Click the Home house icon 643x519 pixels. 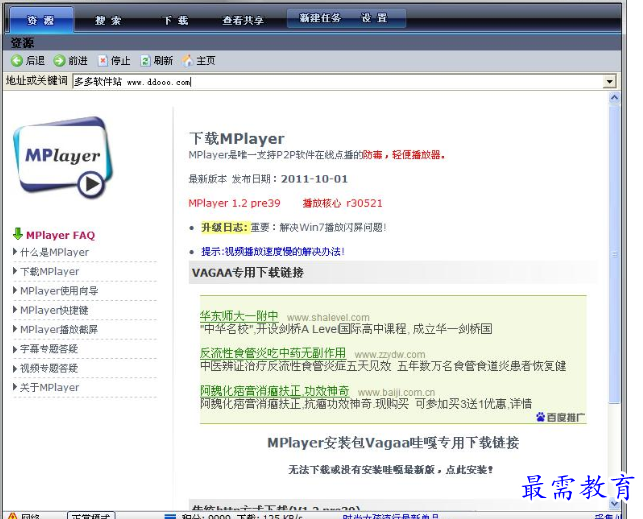coord(187,61)
